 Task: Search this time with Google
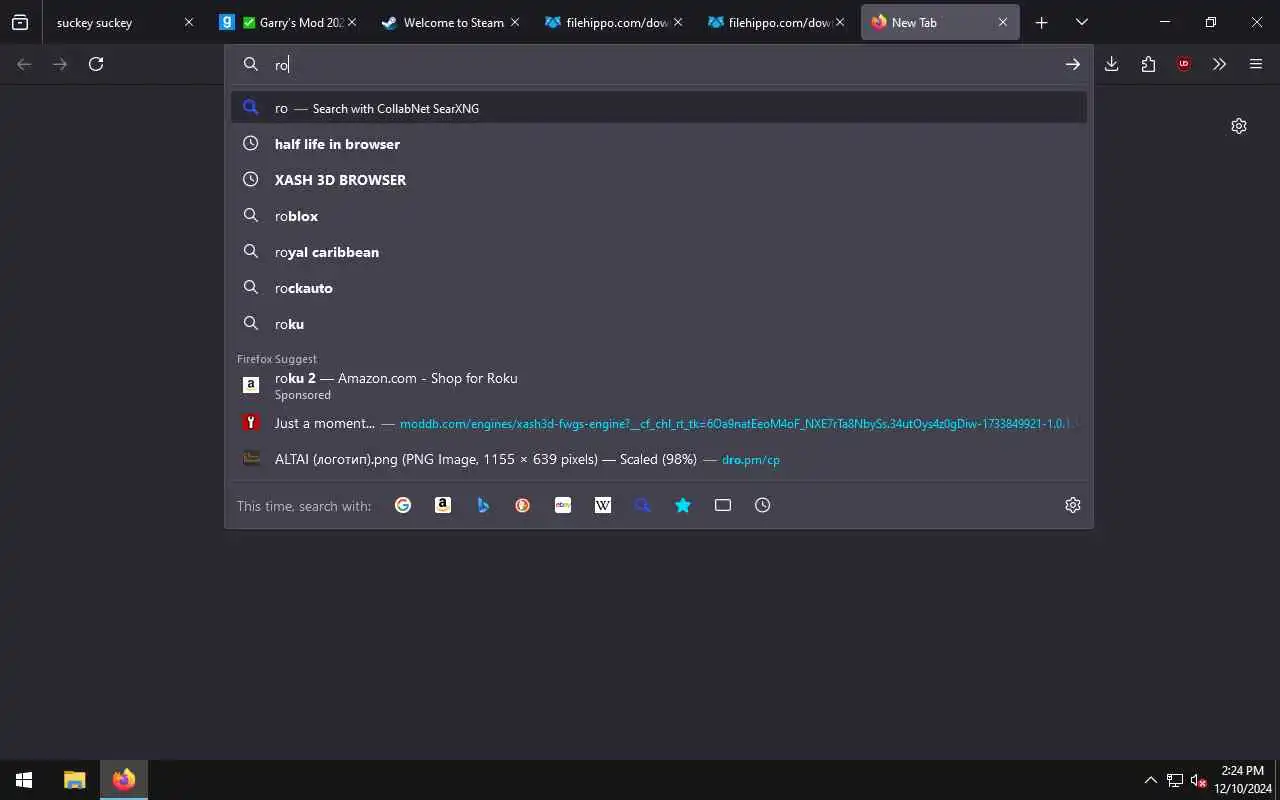point(403,505)
